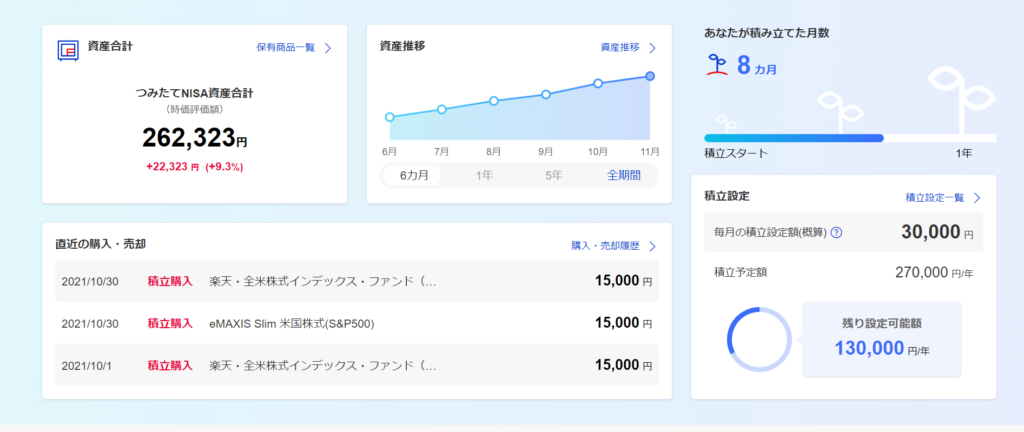
Task: Open the 積立設定一覧 link
Action: click(935, 198)
